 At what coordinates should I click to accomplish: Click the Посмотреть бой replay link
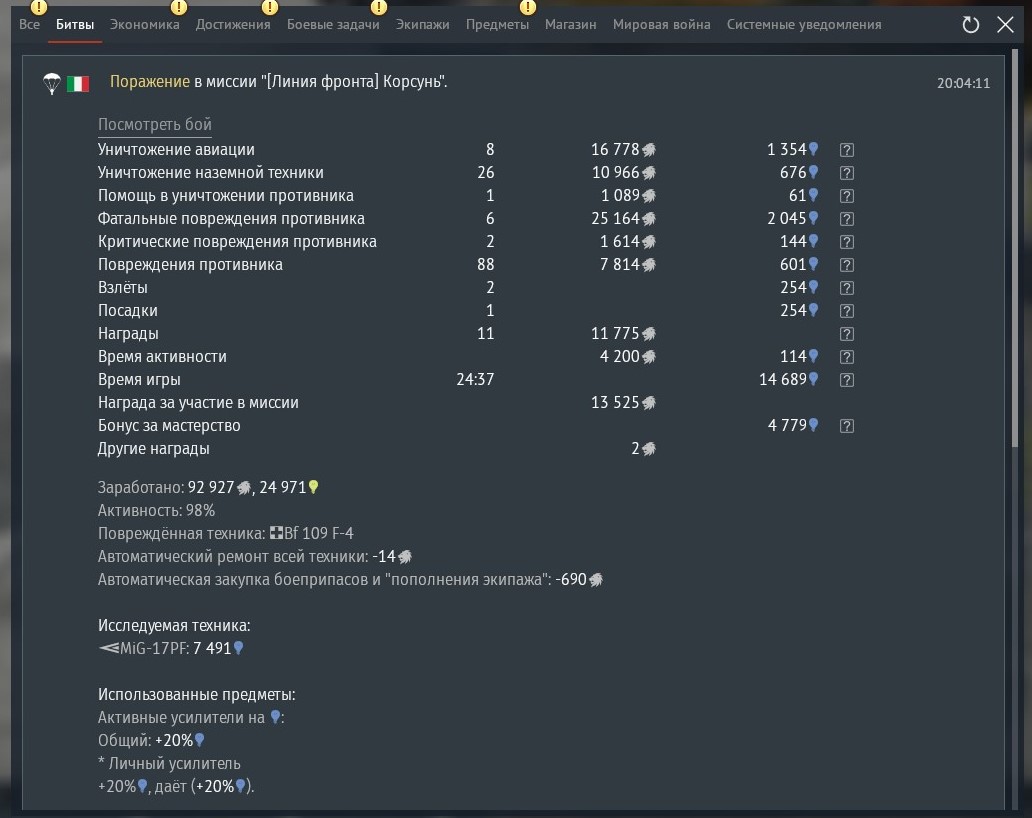(155, 124)
